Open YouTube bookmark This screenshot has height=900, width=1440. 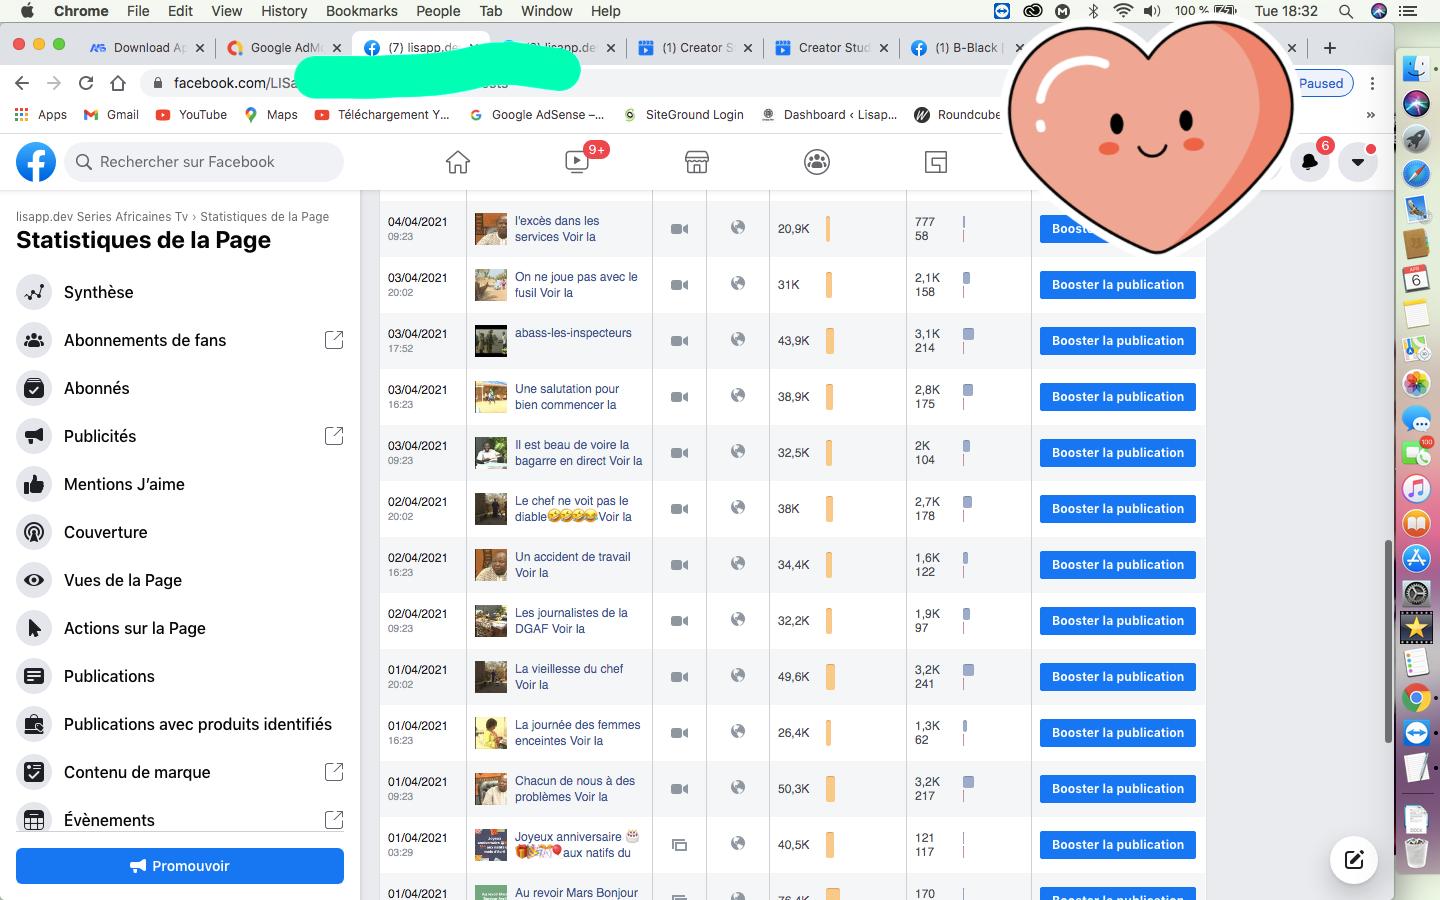191,115
